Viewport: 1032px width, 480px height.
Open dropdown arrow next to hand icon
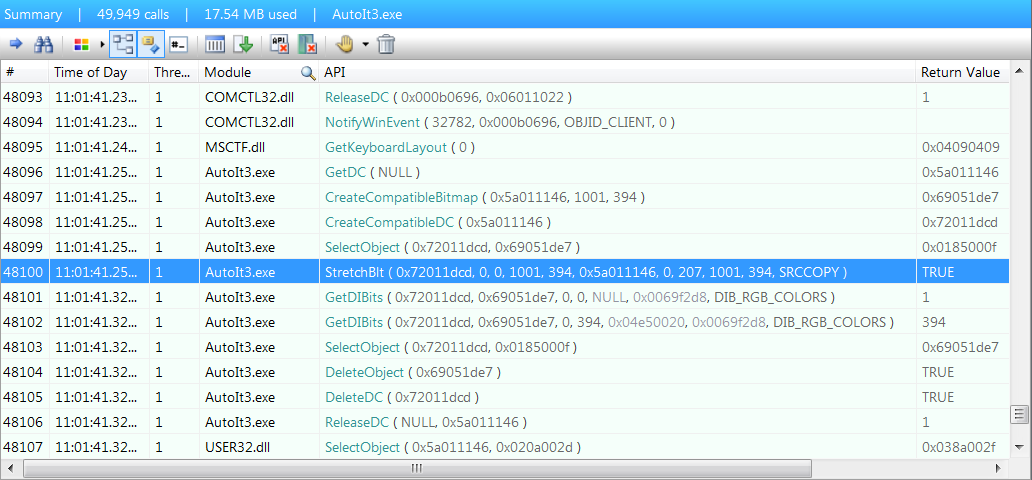click(x=365, y=44)
